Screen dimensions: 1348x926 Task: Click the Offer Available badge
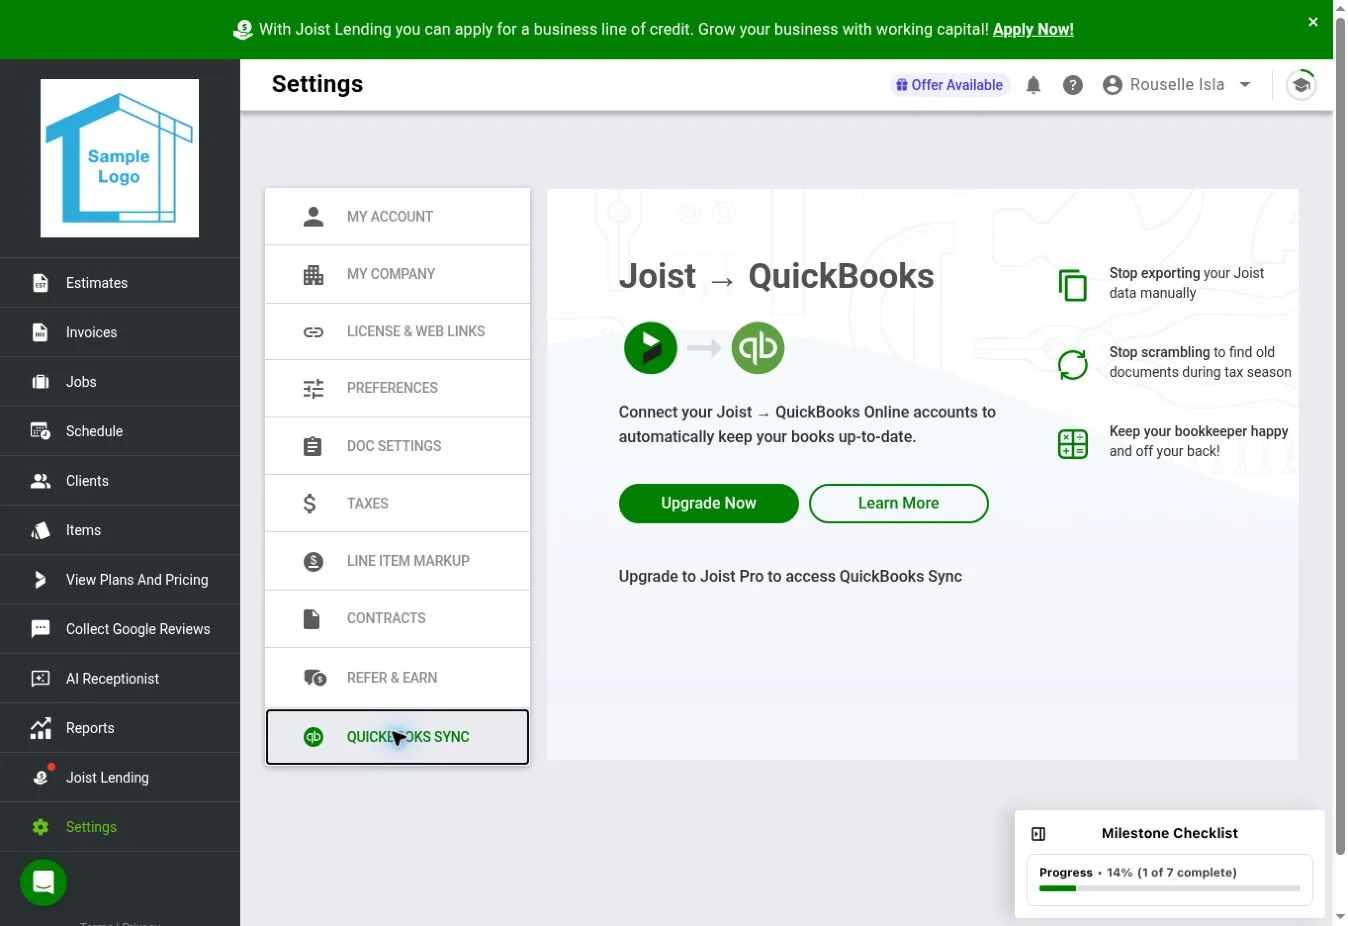pyautogui.click(x=949, y=85)
